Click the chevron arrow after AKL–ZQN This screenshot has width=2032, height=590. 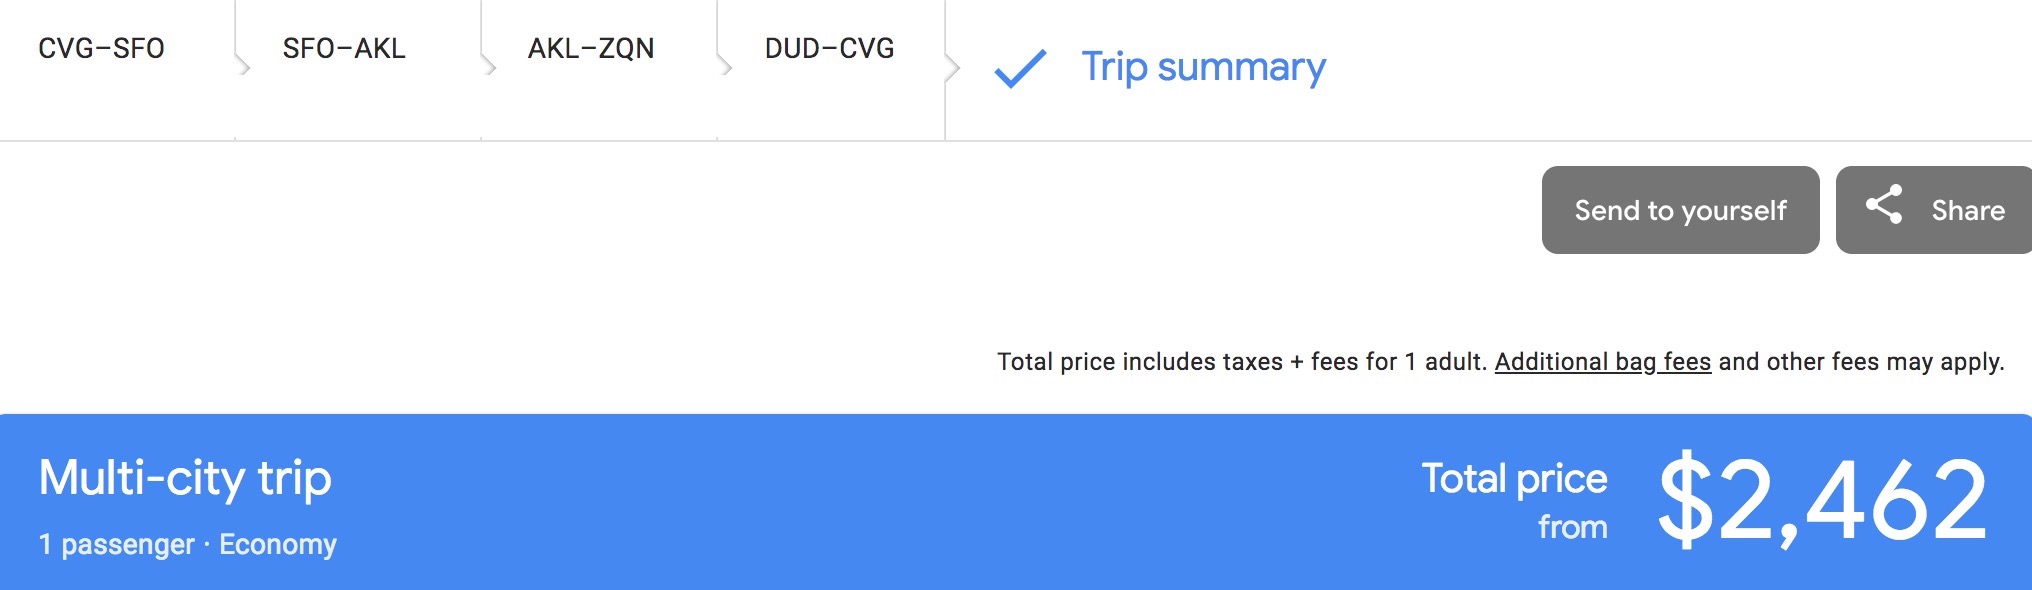tap(725, 66)
